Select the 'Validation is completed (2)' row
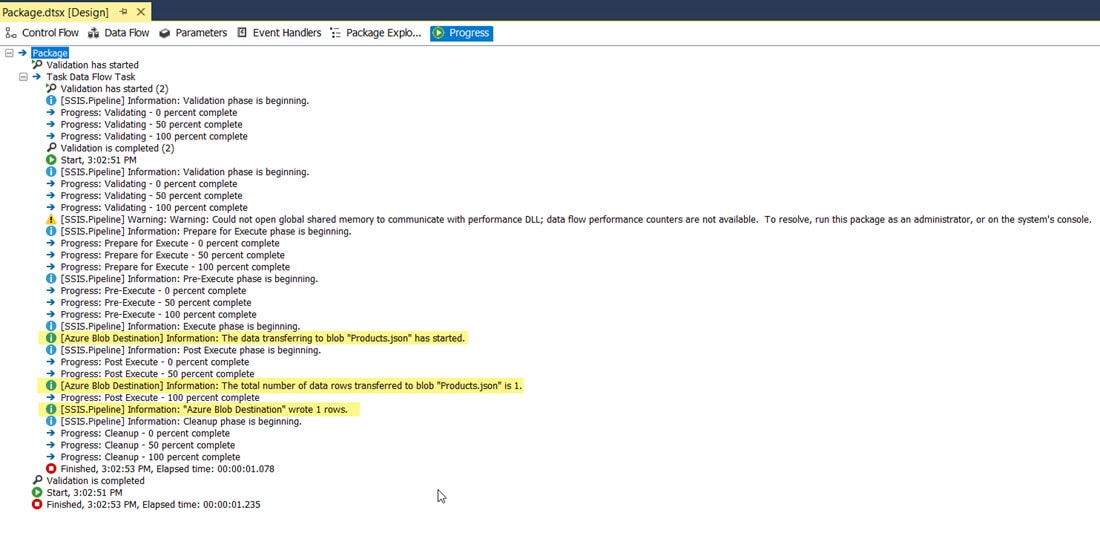The width and height of the screenshot is (1100, 536). 117,148
